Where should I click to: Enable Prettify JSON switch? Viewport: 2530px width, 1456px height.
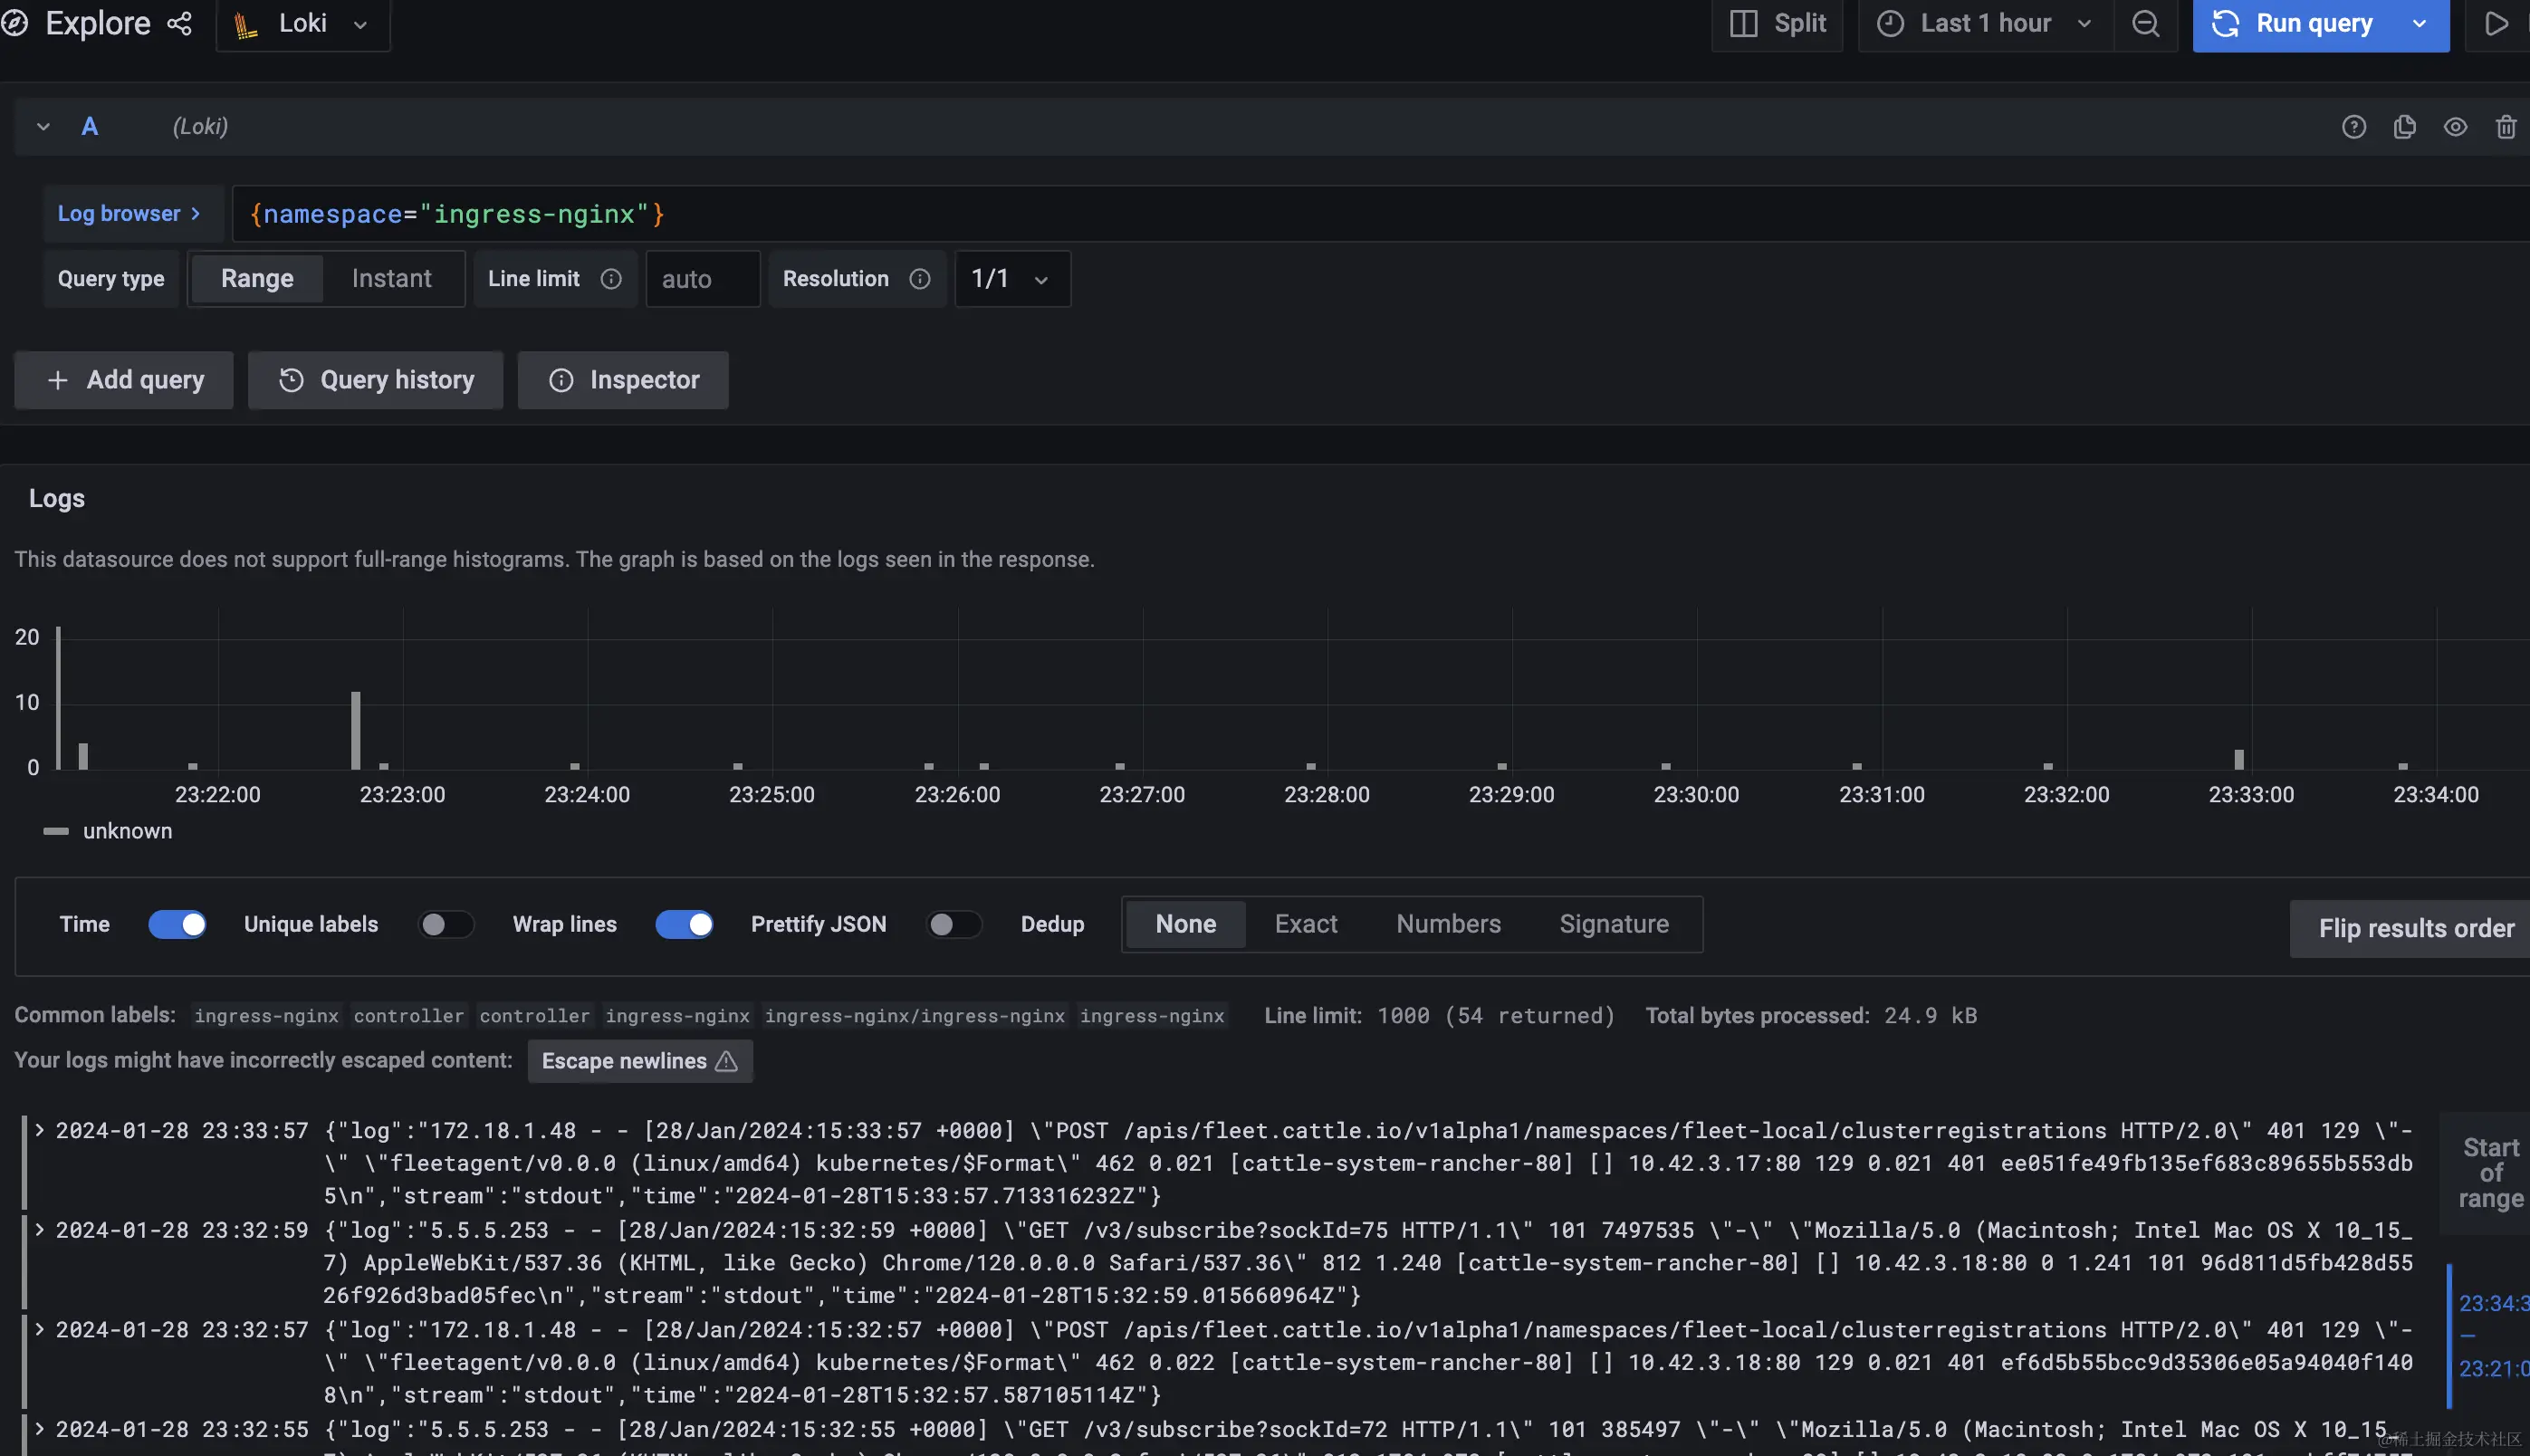point(954,925)
